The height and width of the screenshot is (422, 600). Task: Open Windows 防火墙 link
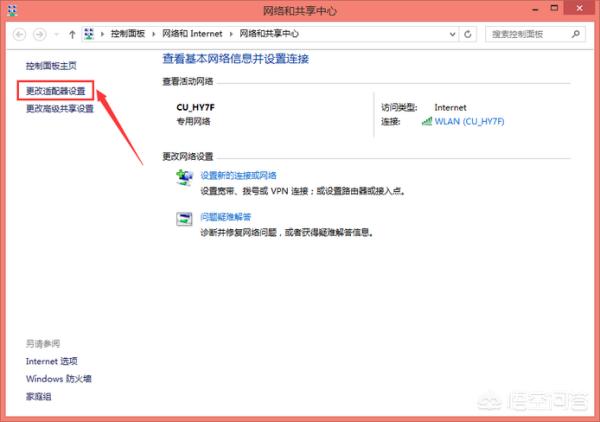pos(59,379)
